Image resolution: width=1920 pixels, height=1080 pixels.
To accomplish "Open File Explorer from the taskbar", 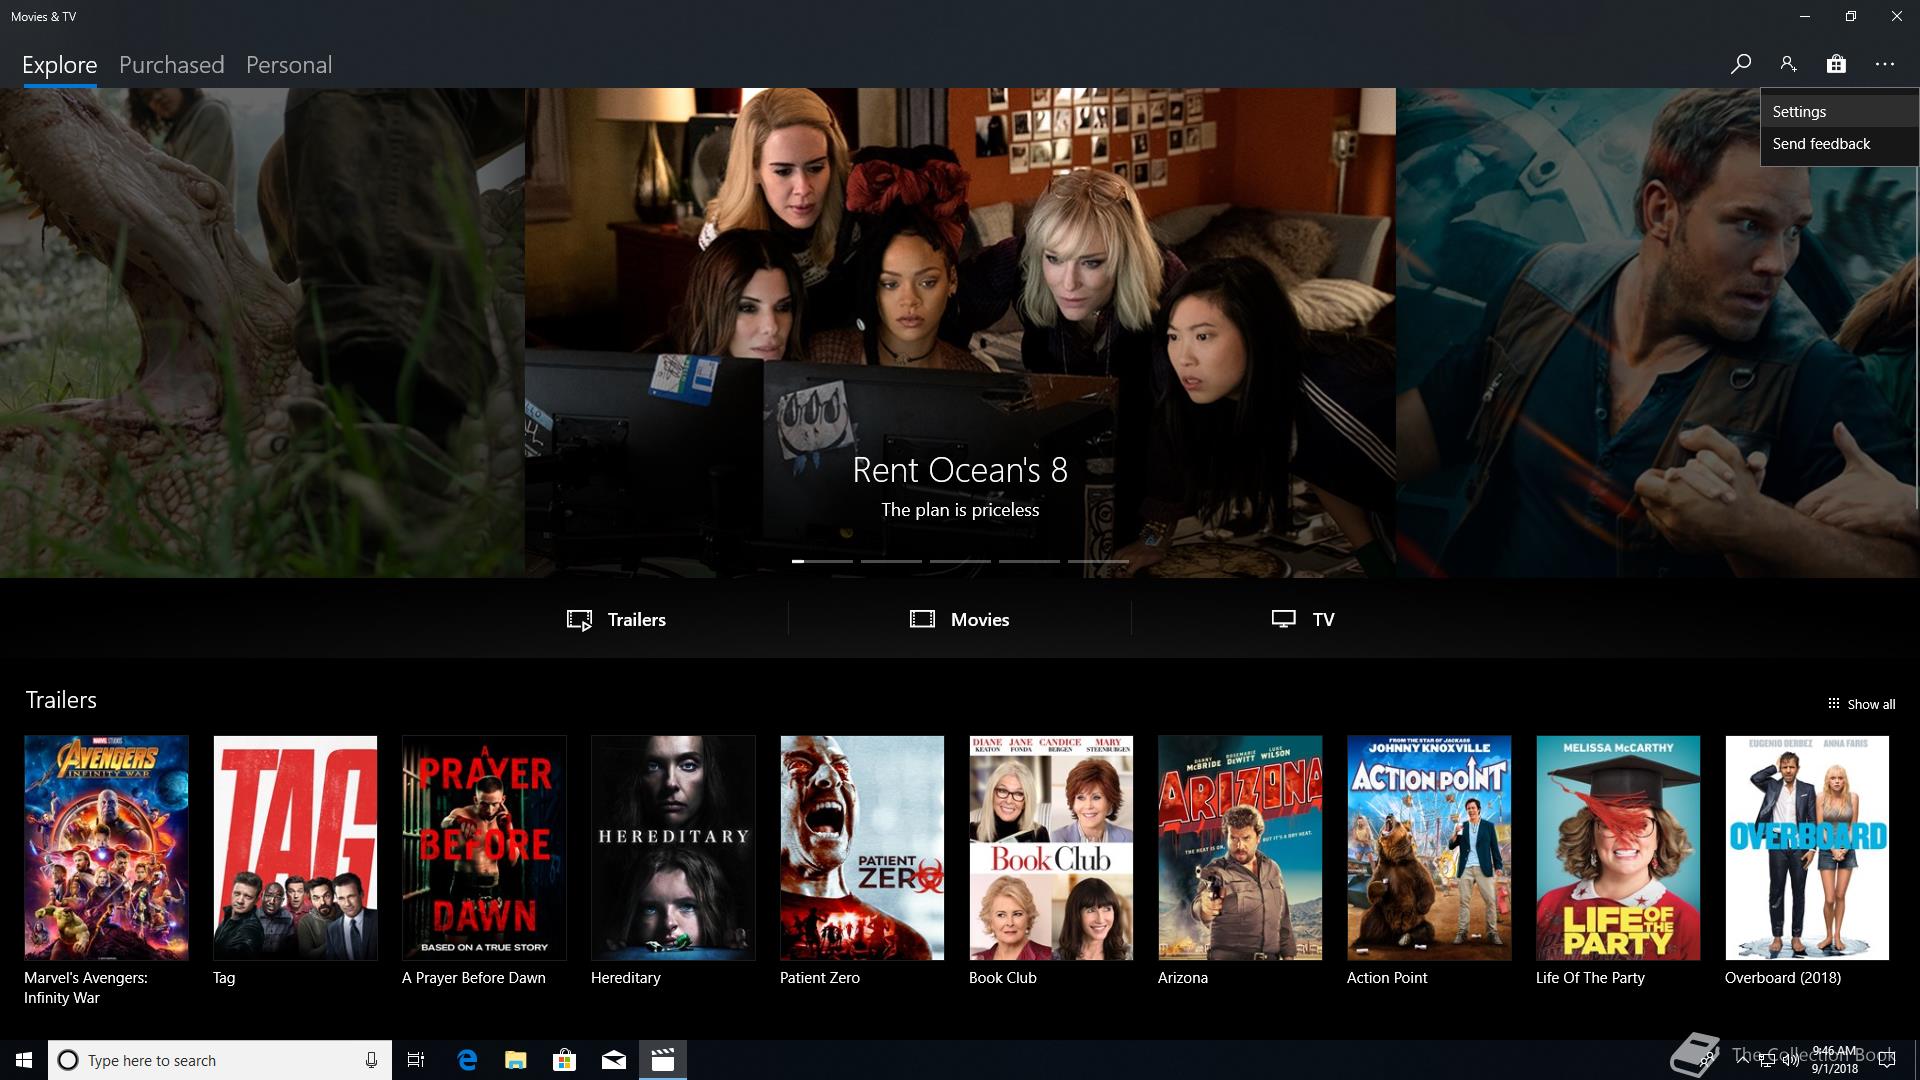I will point(516,1060).
